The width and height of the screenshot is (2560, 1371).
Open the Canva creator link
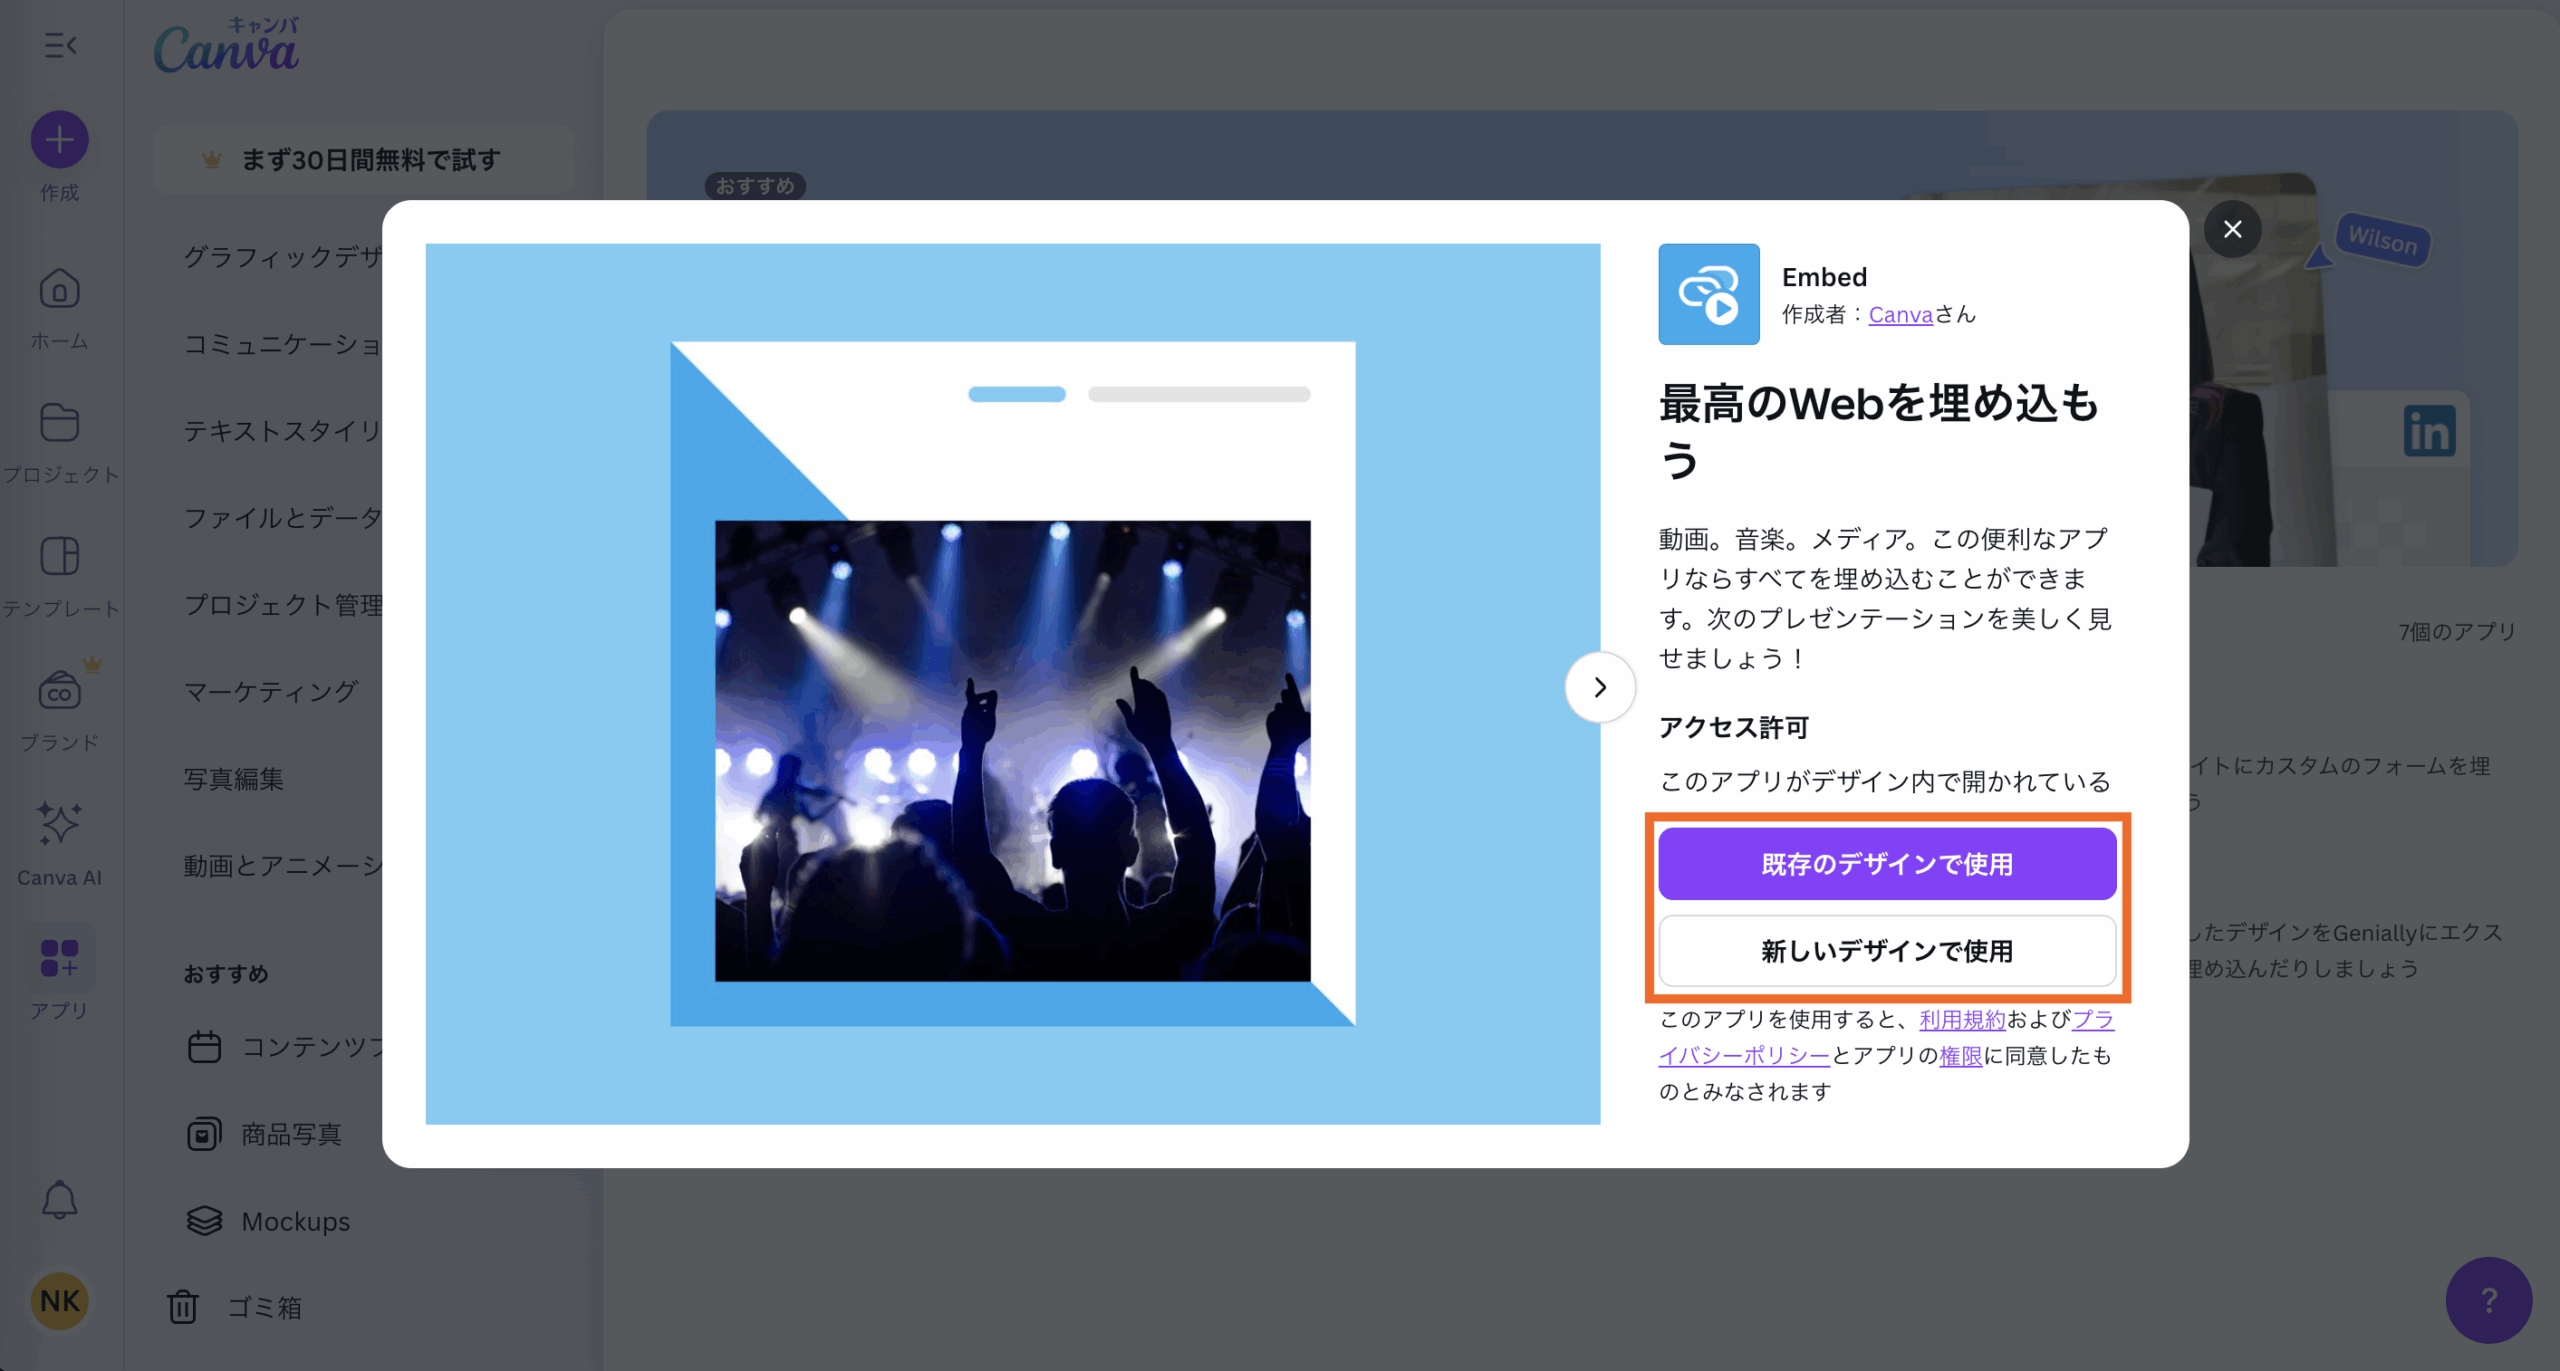click(x=1900, y=315)
